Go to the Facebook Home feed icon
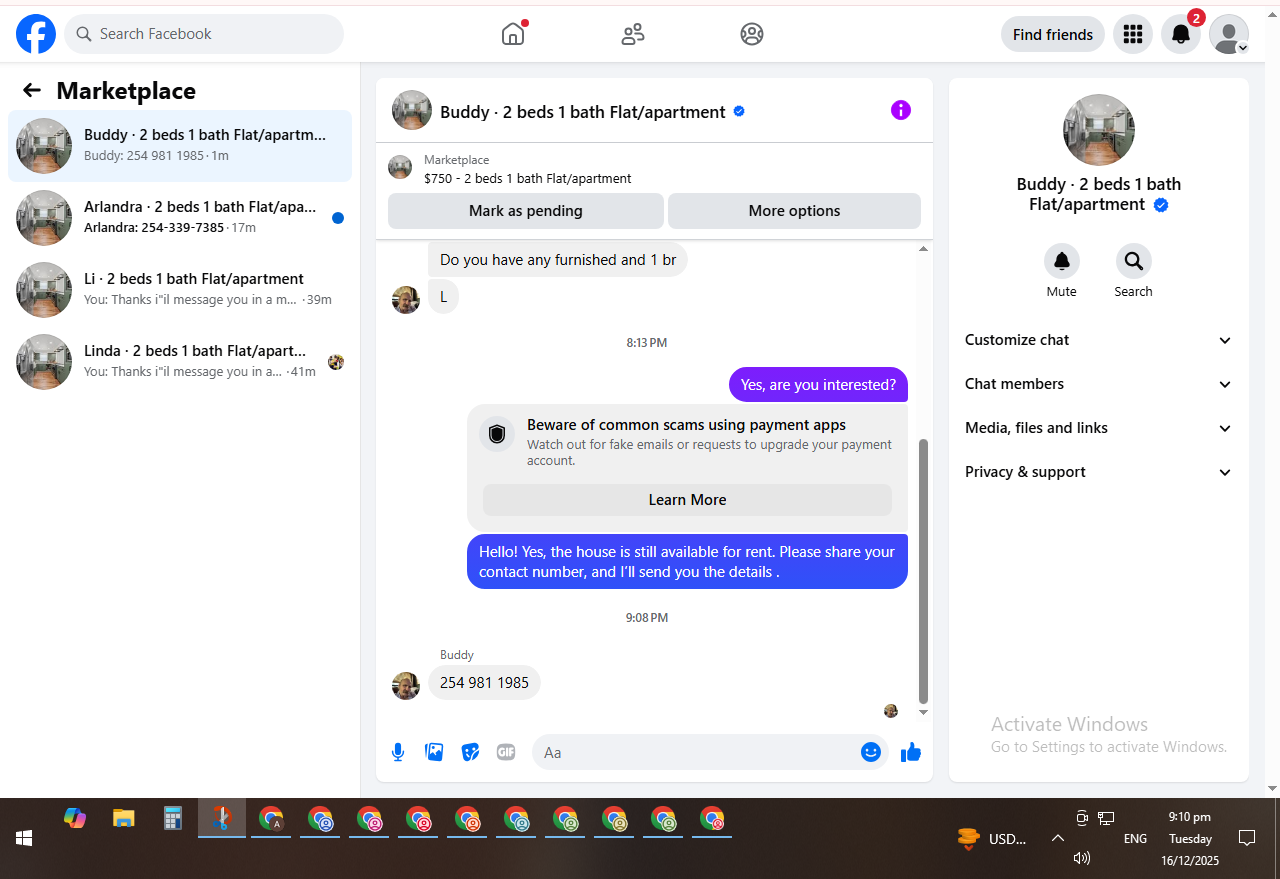Screen dimensions: 1280x879 (513, 34)
